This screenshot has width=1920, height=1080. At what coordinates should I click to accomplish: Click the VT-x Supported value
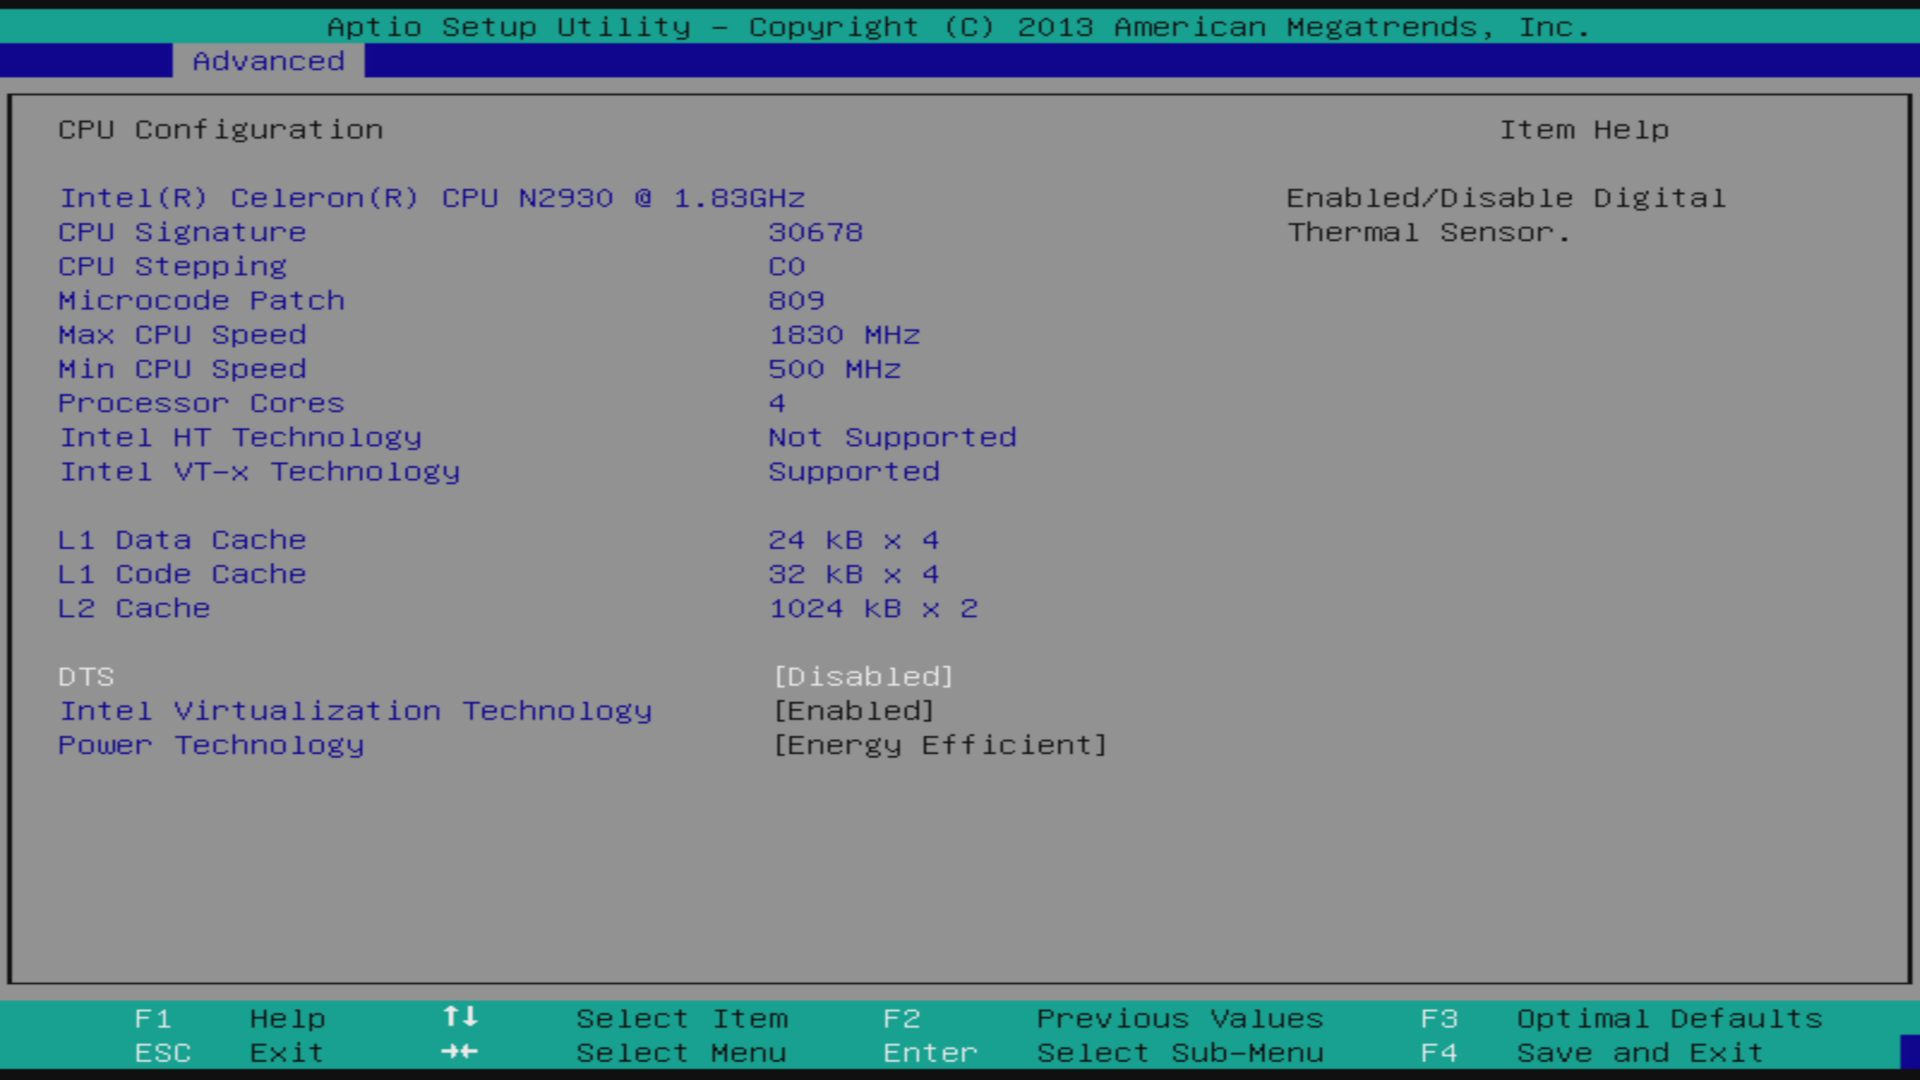pyautogui.click(x=854, y=472)
